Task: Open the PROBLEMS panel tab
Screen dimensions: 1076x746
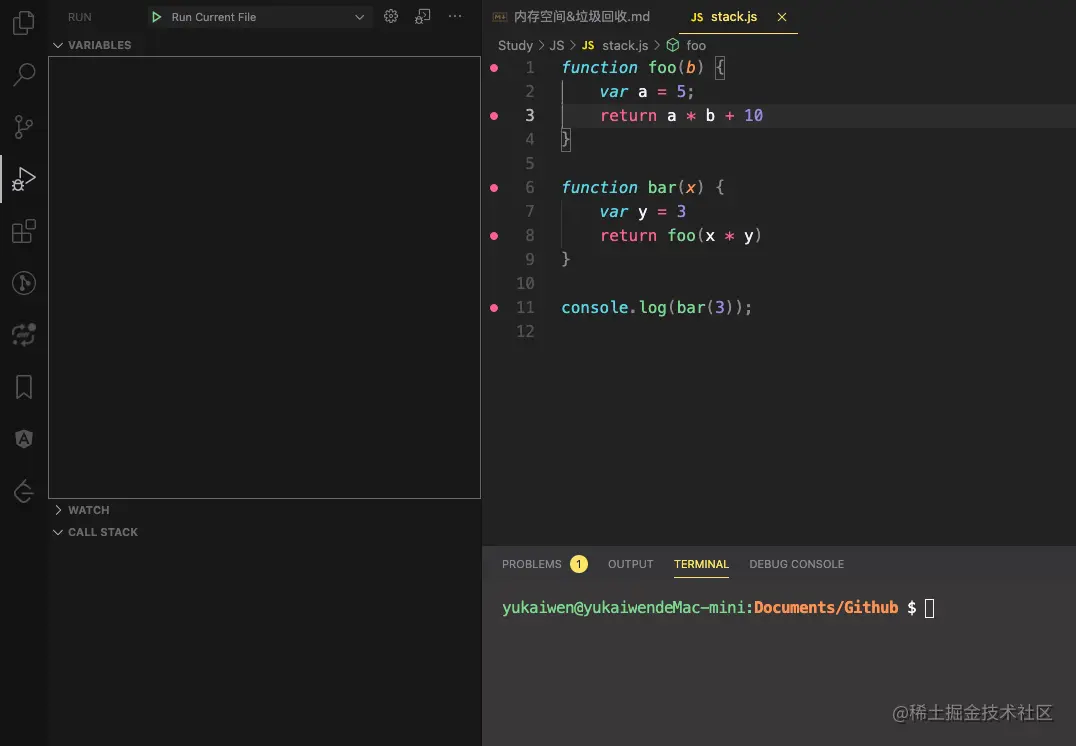Action: tap(531, 564)
